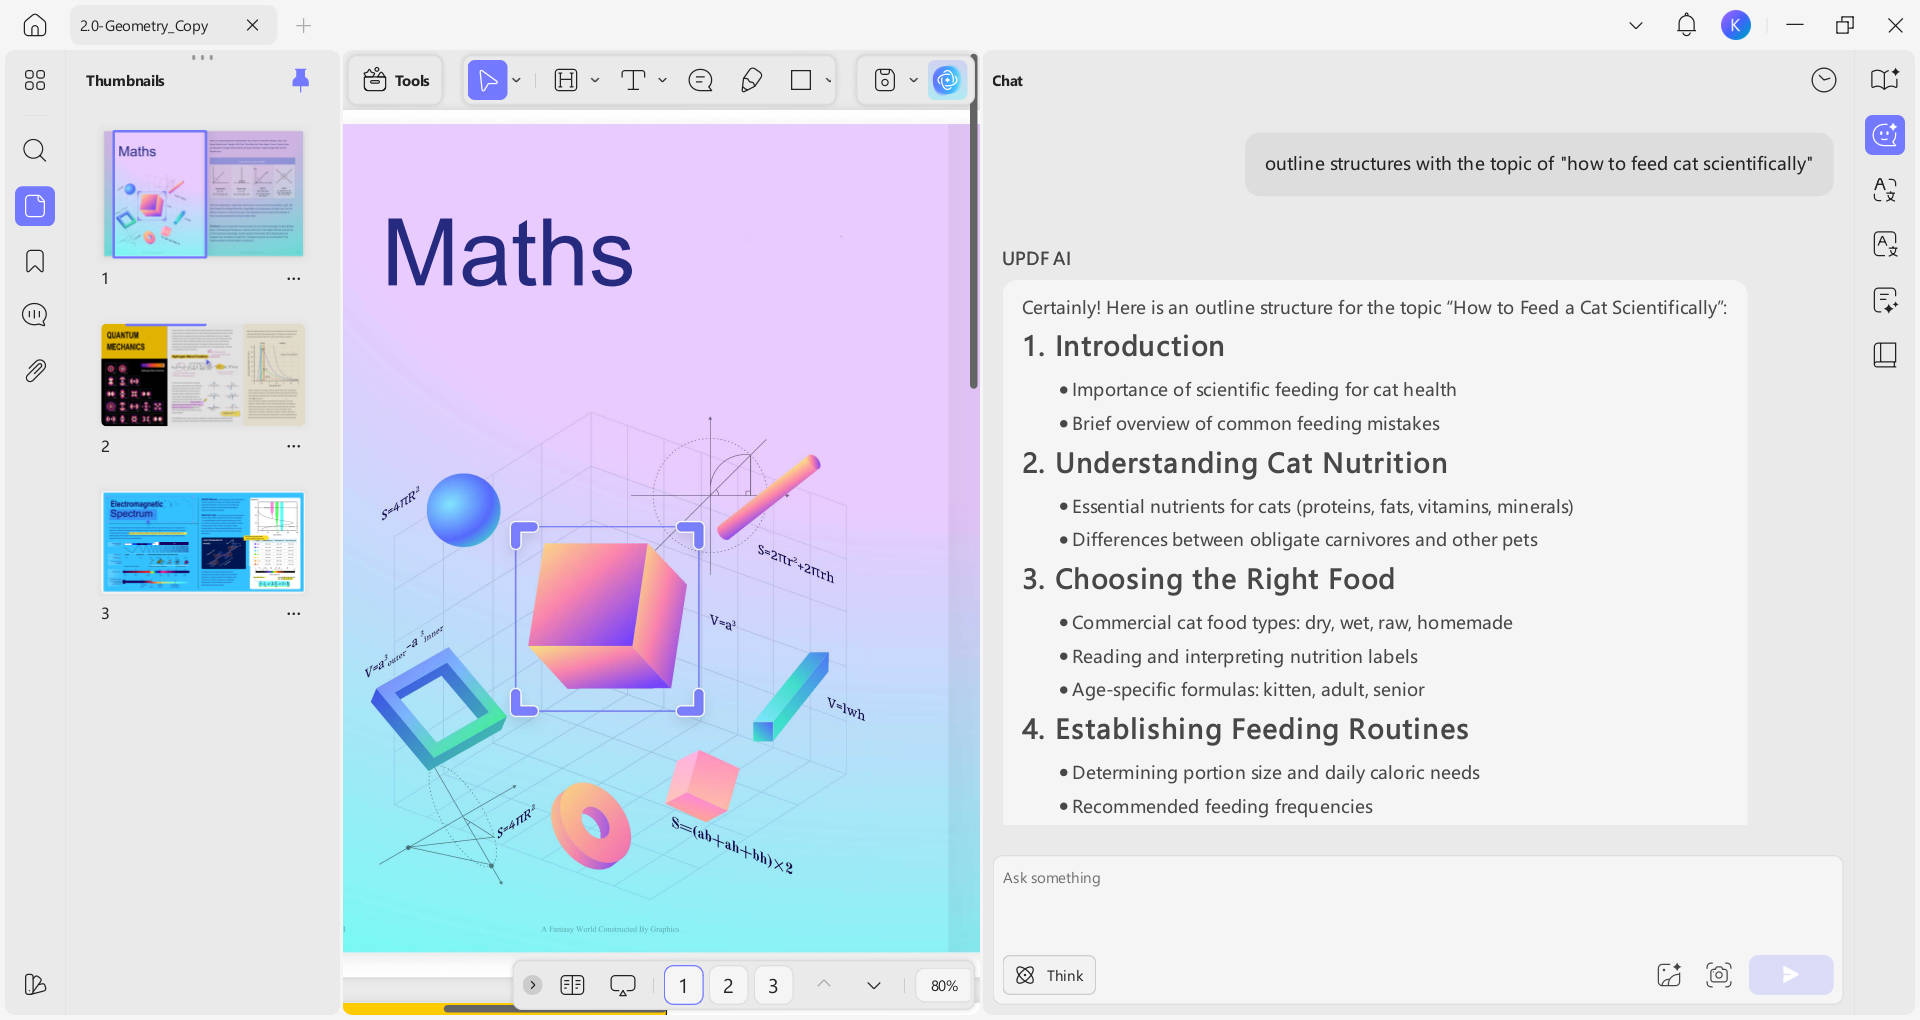Viewport: 1920px width, 1020px height.
Task: Open the Attachments panel
Action: [34, 370]
